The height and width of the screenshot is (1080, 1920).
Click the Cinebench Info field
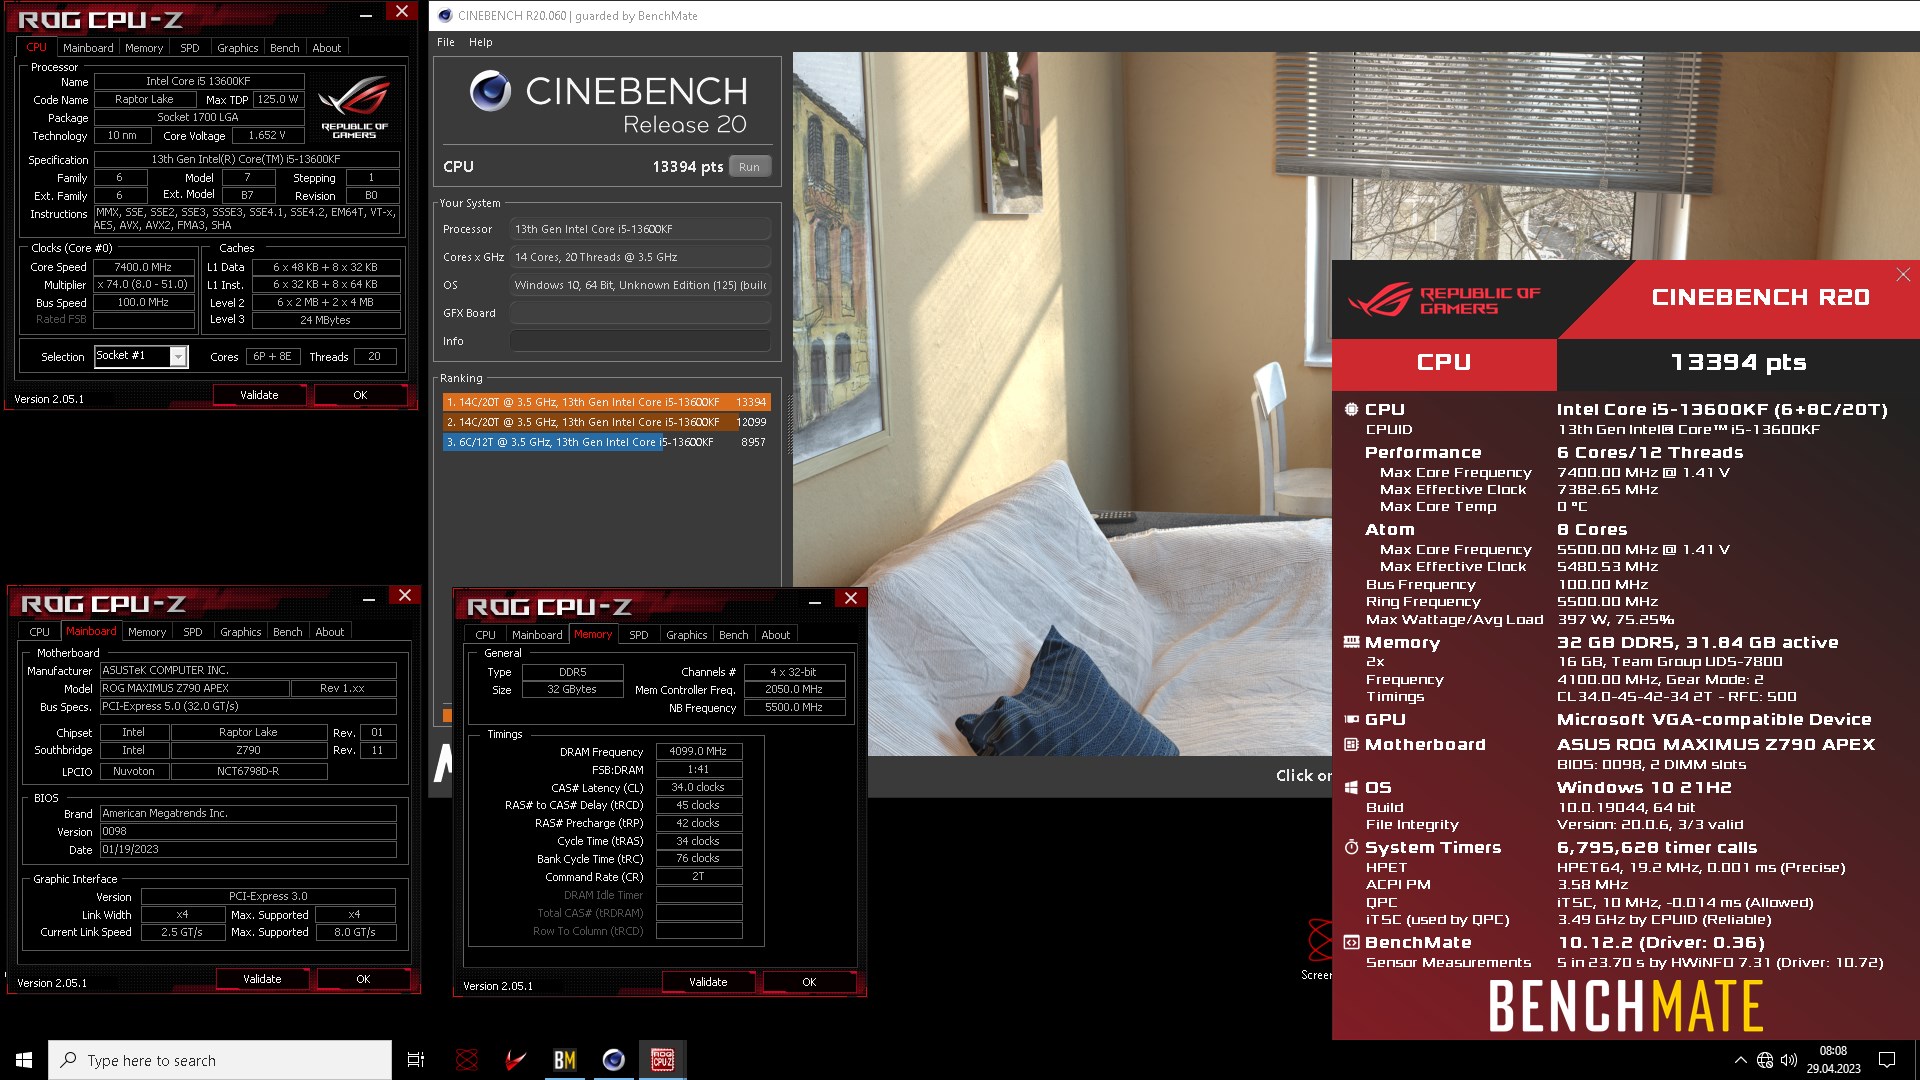[x=640, y=341]
